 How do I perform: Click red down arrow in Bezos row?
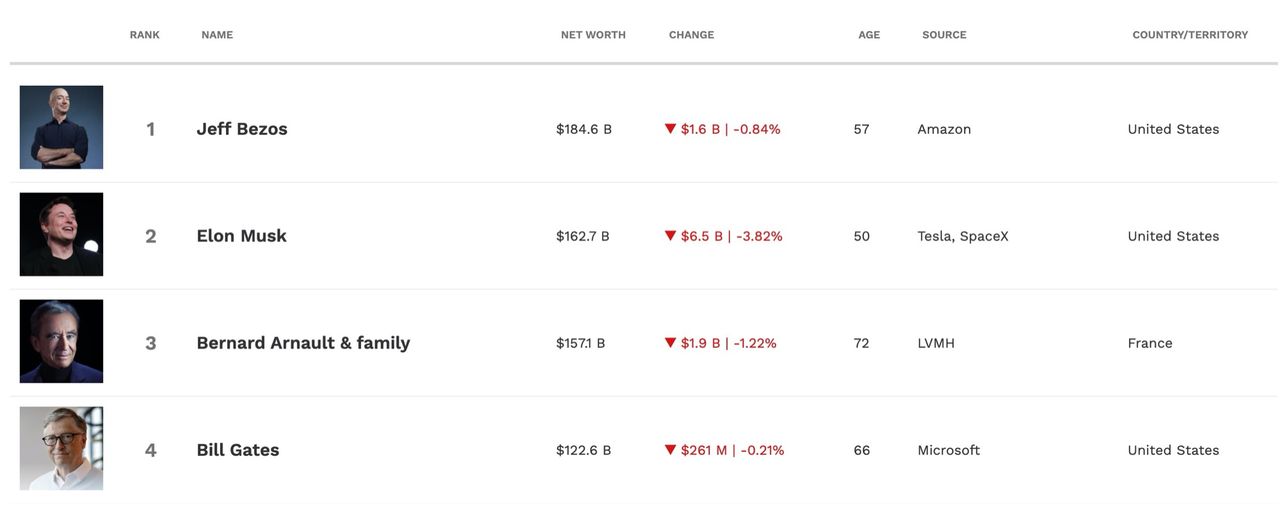671,129
